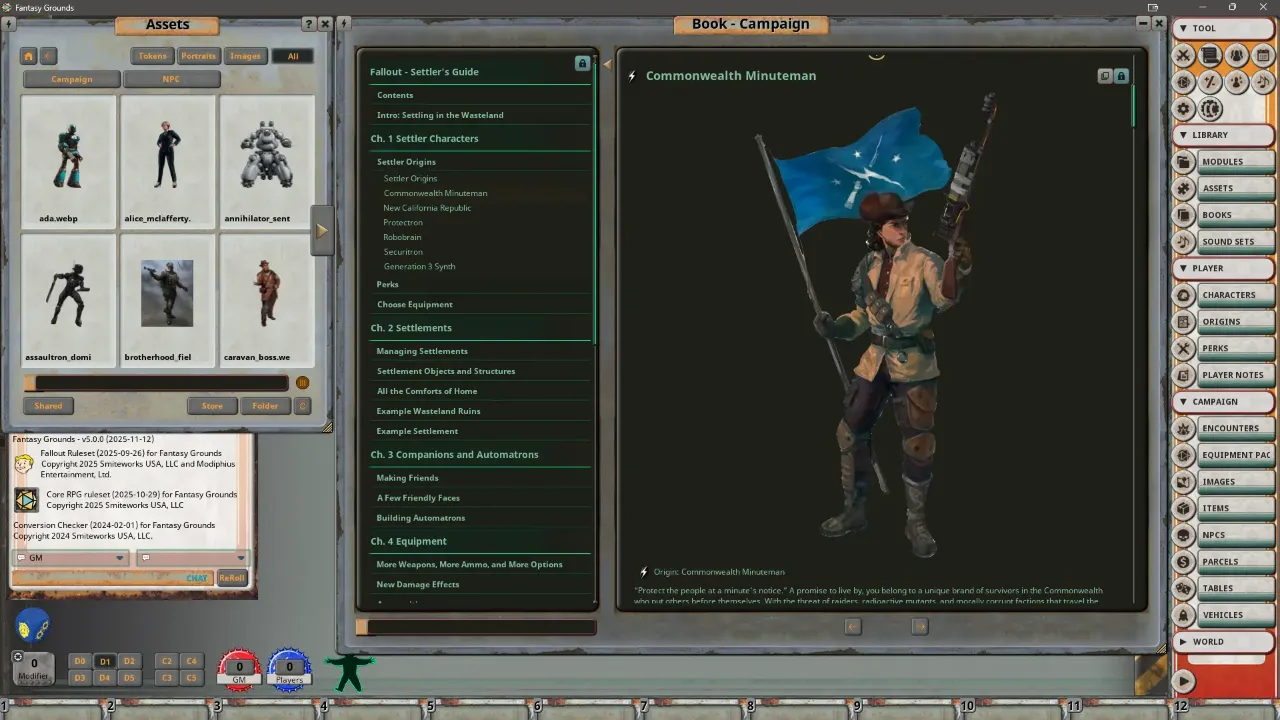Collapse the LIBRARY sidebar section
Screen dimensions: 1280x720
tap(1223, 135)
